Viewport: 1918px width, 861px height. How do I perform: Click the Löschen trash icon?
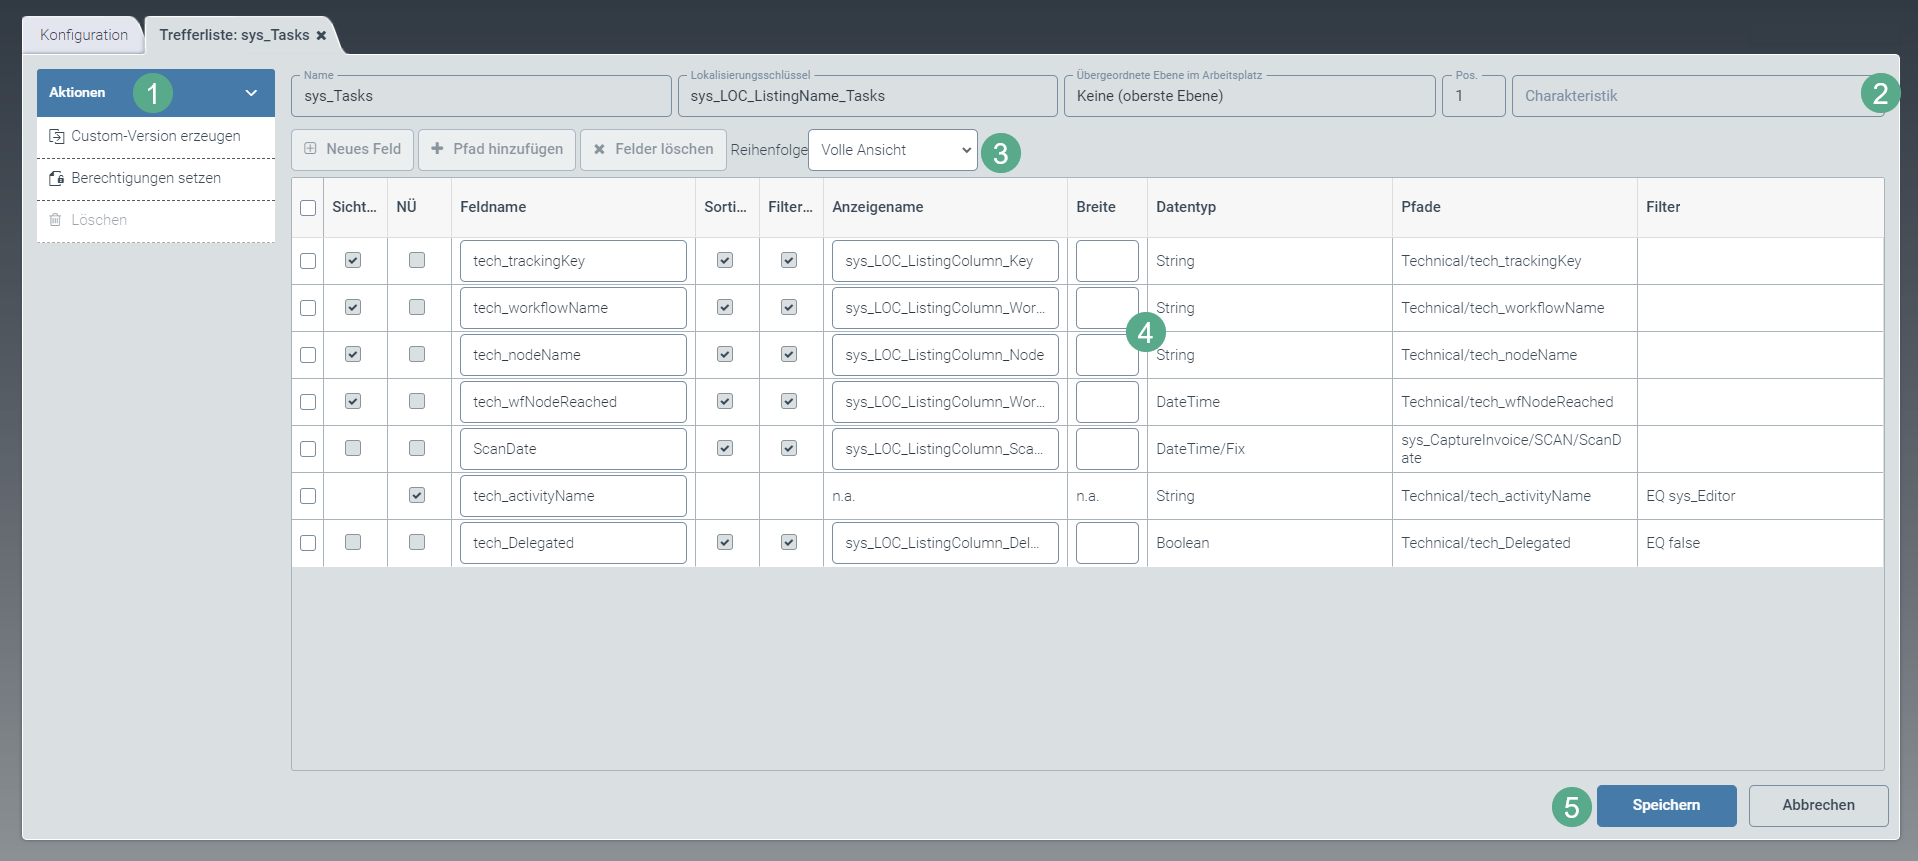pyautogui.click(x=56, y=220)
